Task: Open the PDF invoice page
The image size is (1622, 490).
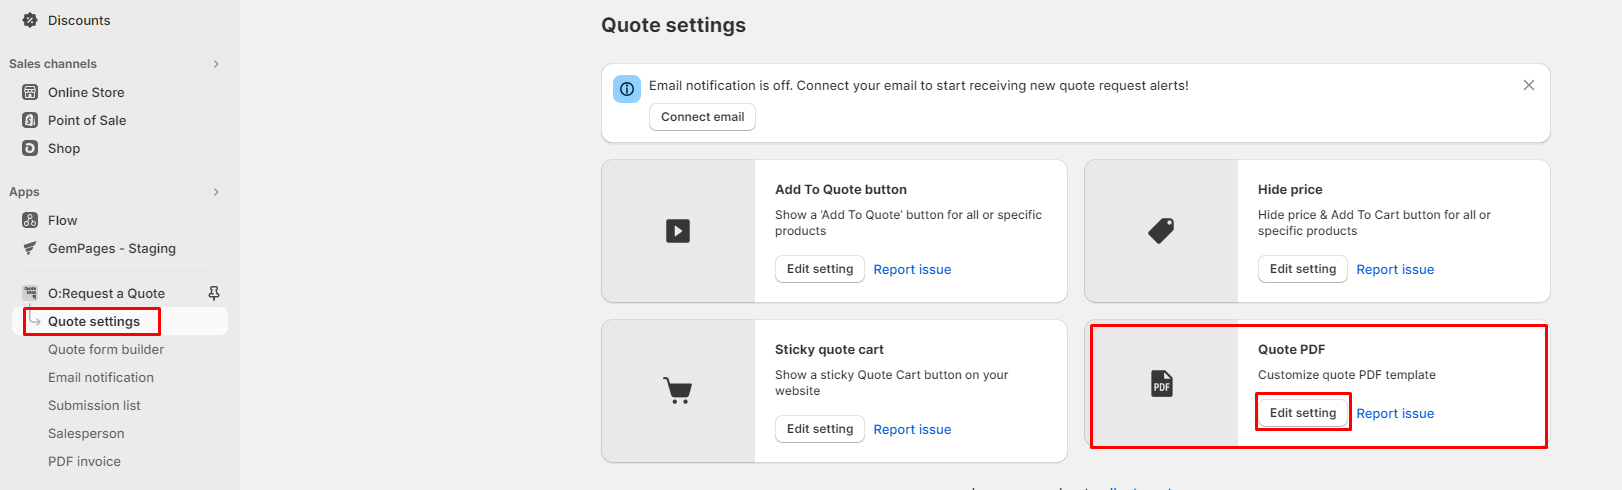Action: [84, 461]
